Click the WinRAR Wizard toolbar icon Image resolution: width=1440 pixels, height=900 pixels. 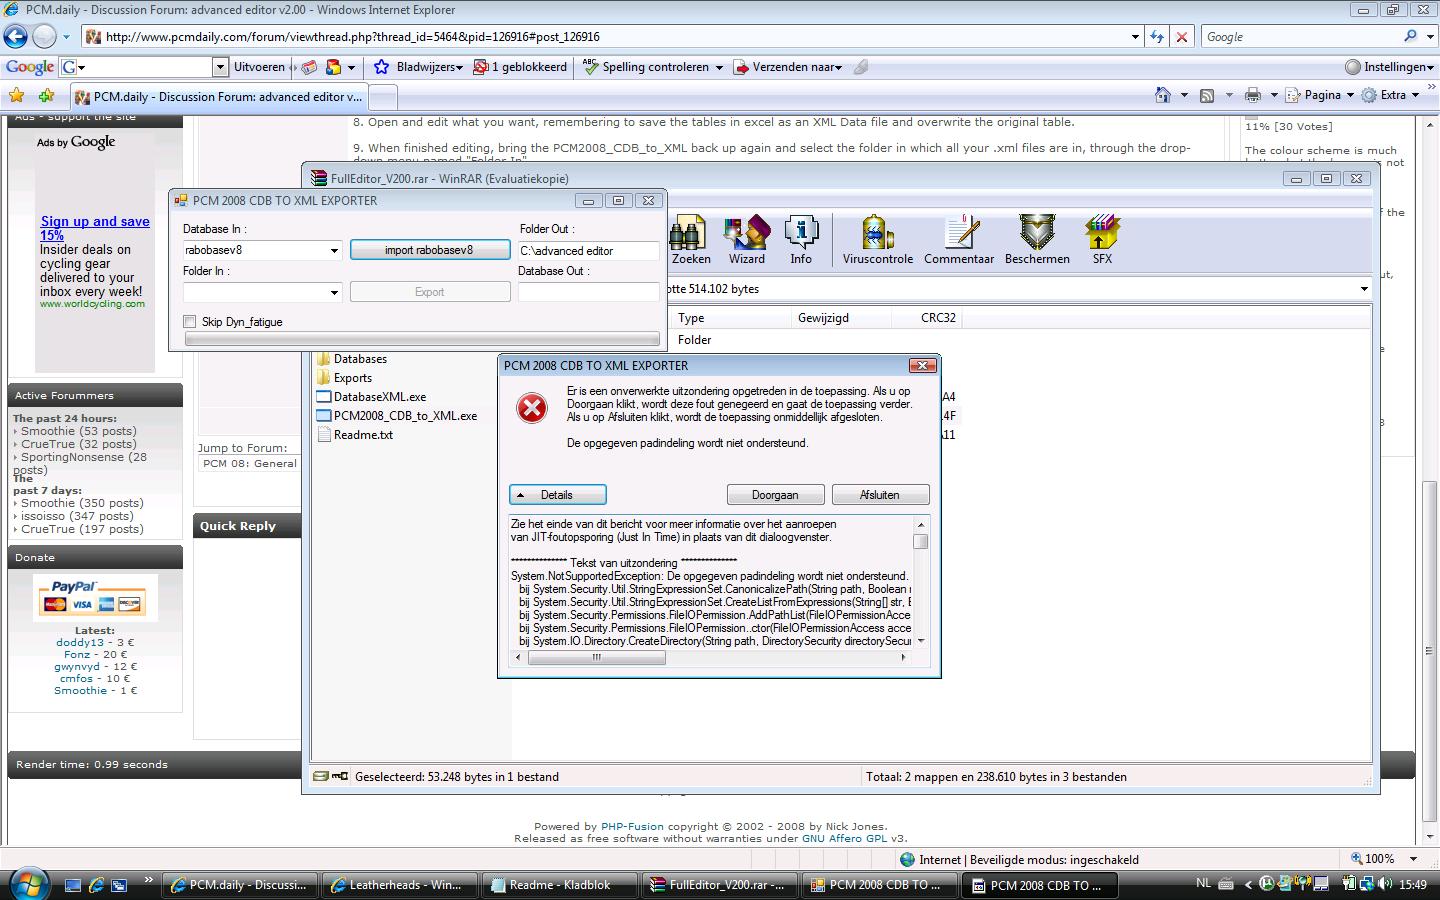coord(746,234)
